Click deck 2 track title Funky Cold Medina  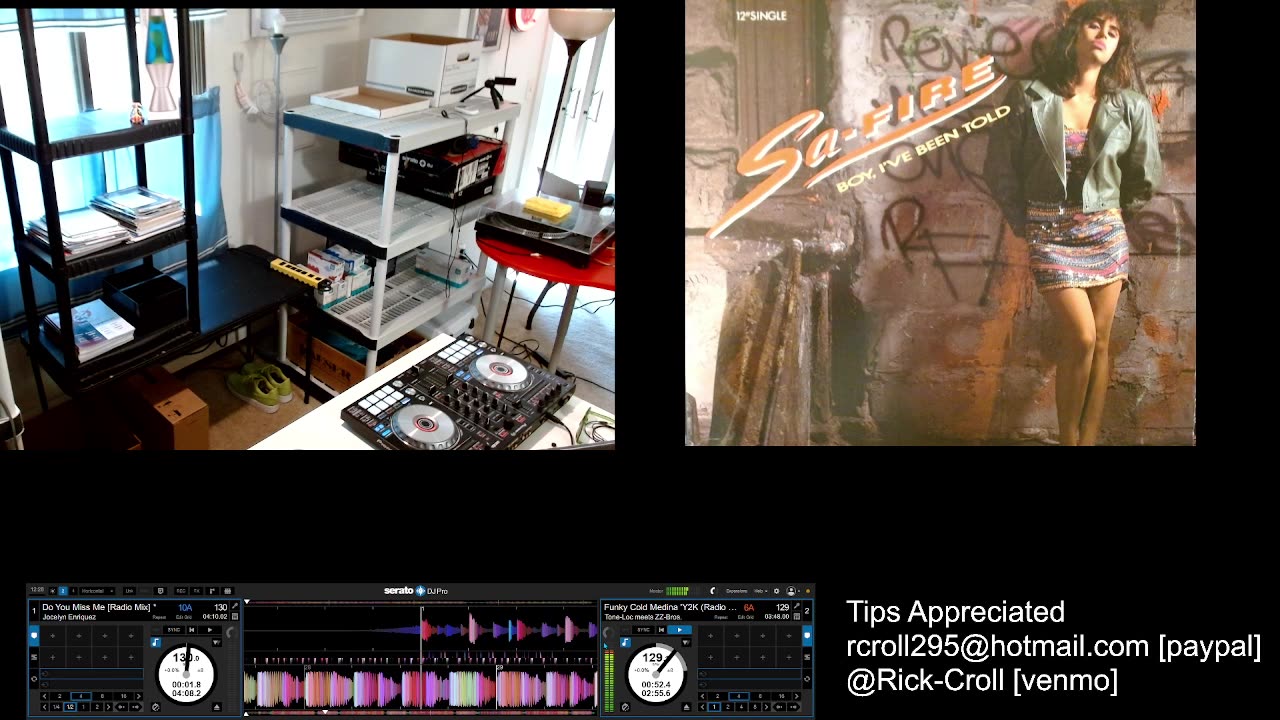(668, 607)
